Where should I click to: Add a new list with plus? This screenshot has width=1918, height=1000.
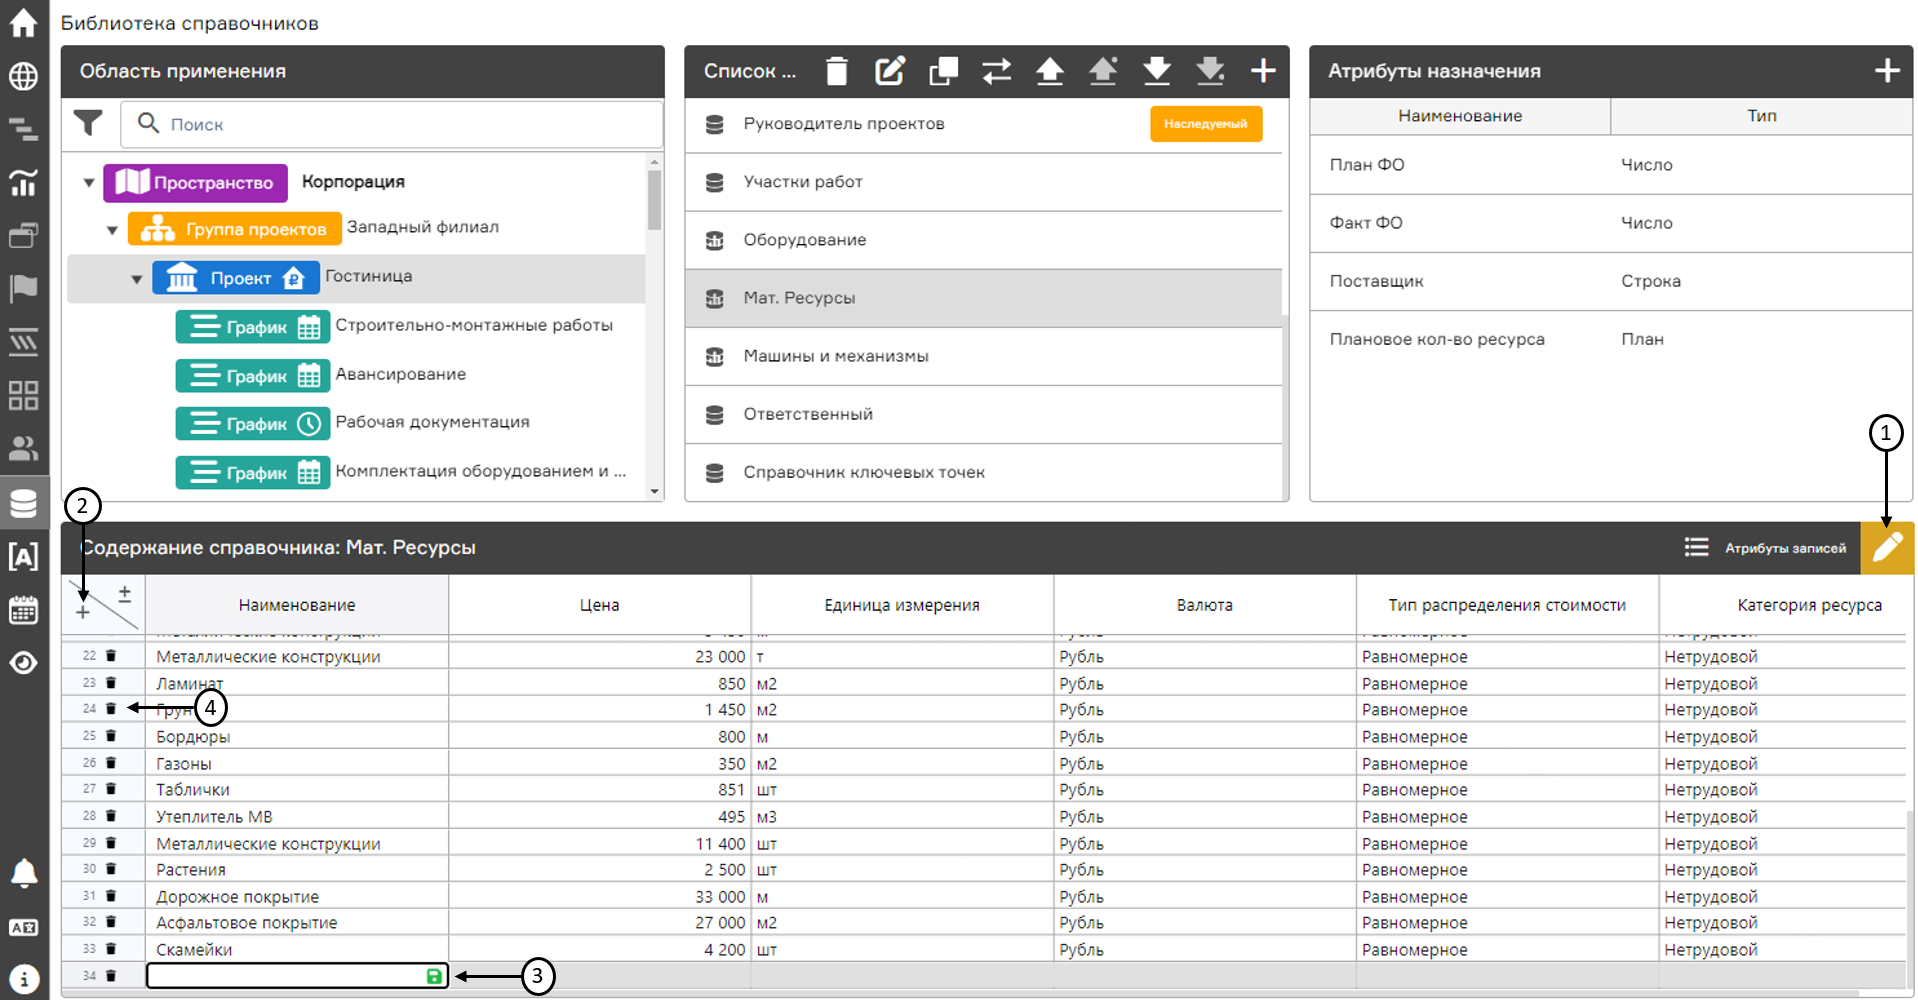(1263, 71)
